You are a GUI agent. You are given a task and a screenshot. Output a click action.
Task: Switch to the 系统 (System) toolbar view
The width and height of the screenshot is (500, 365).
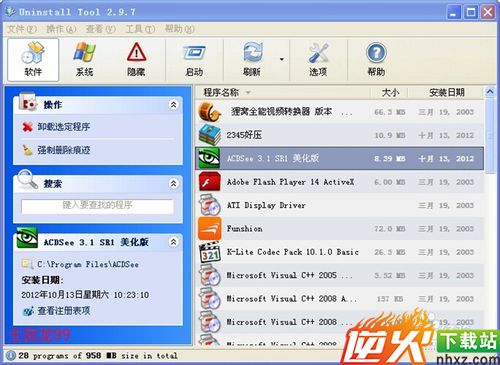pos(84,60)
